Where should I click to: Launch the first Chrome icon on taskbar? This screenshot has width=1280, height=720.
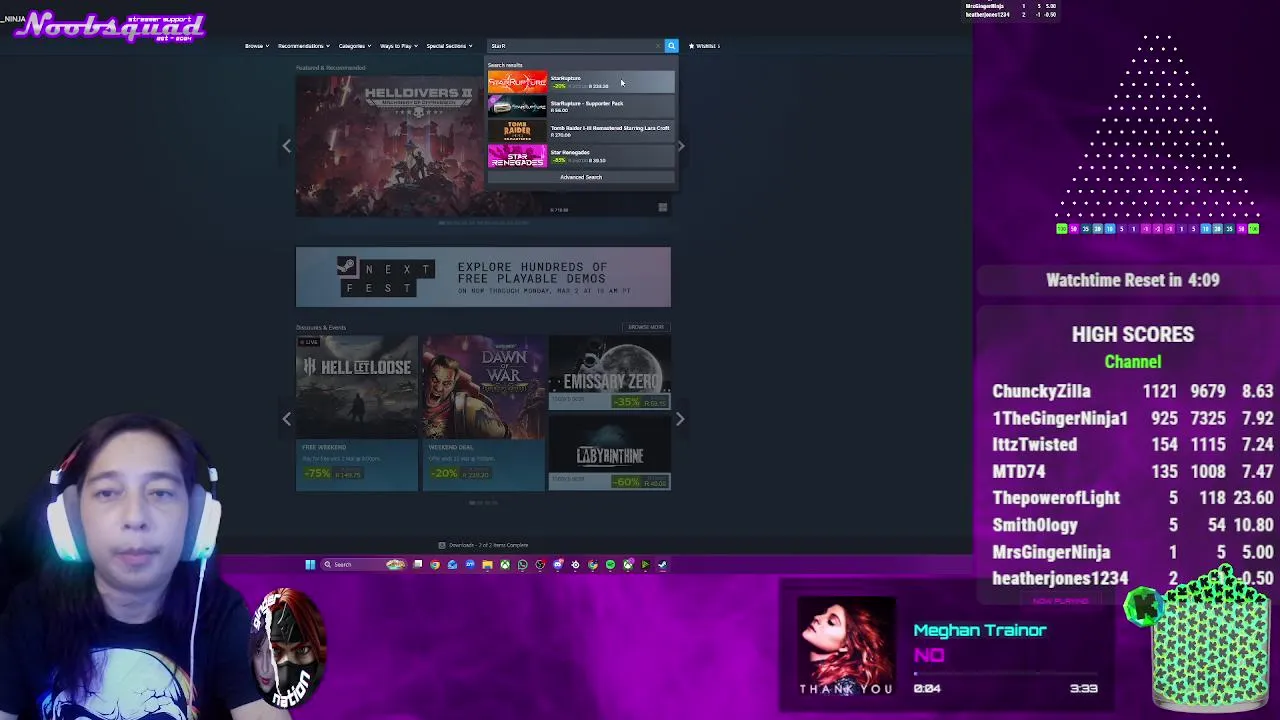435,565
